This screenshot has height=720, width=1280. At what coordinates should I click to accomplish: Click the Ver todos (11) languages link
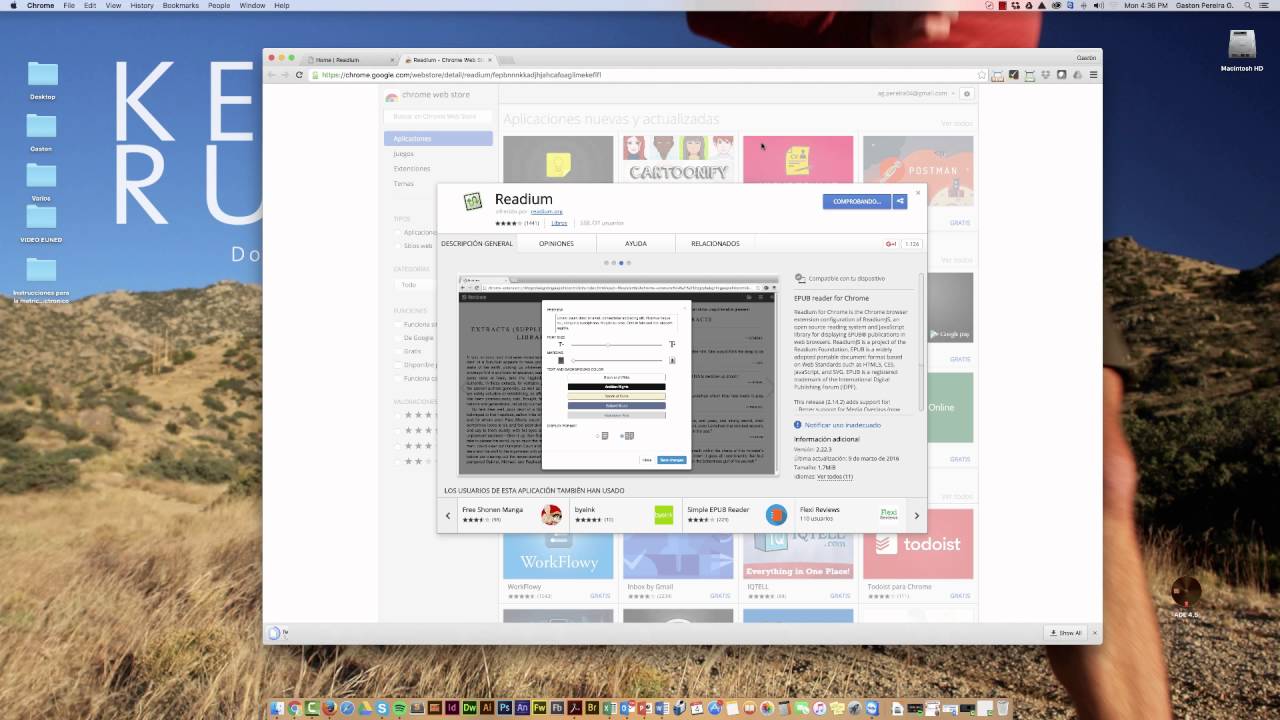pyautogui.click(x=835, y=477)
